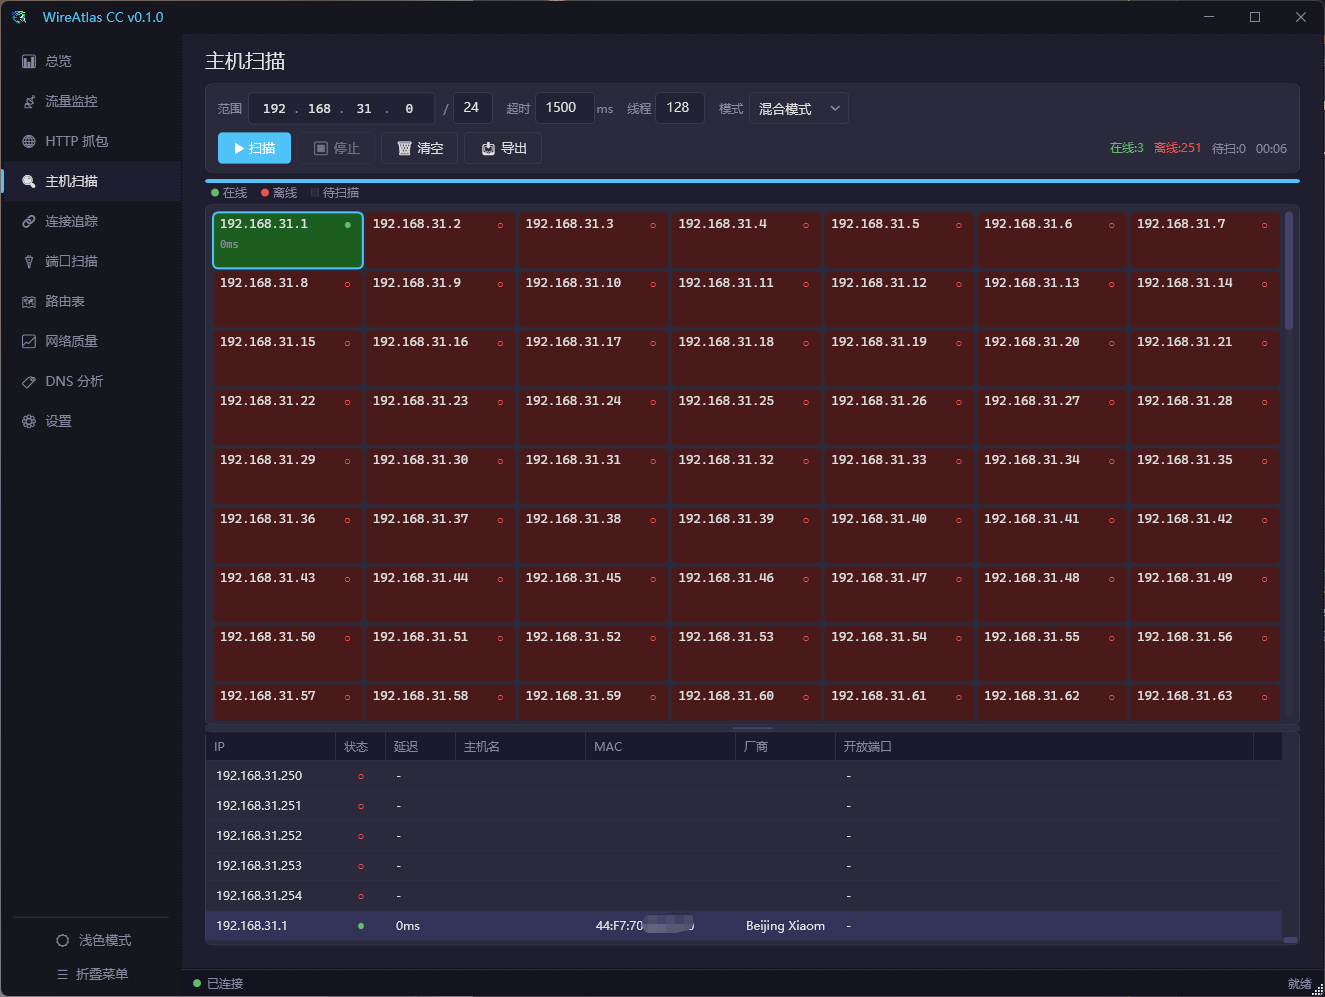Toggle 折叠菜单 to collapse the sidebar
Viewport: 1325px width, 997px height.
[93, 974]
